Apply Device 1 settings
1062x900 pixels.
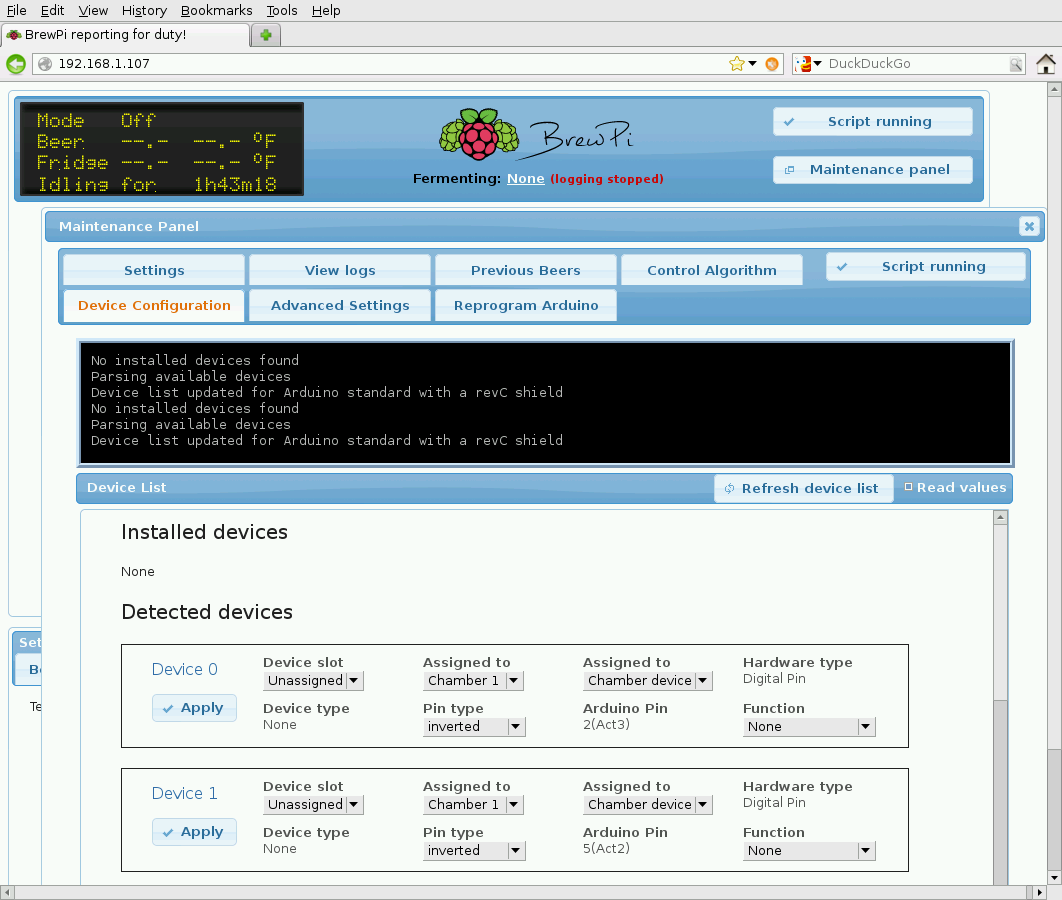click(x=194, y=832)
